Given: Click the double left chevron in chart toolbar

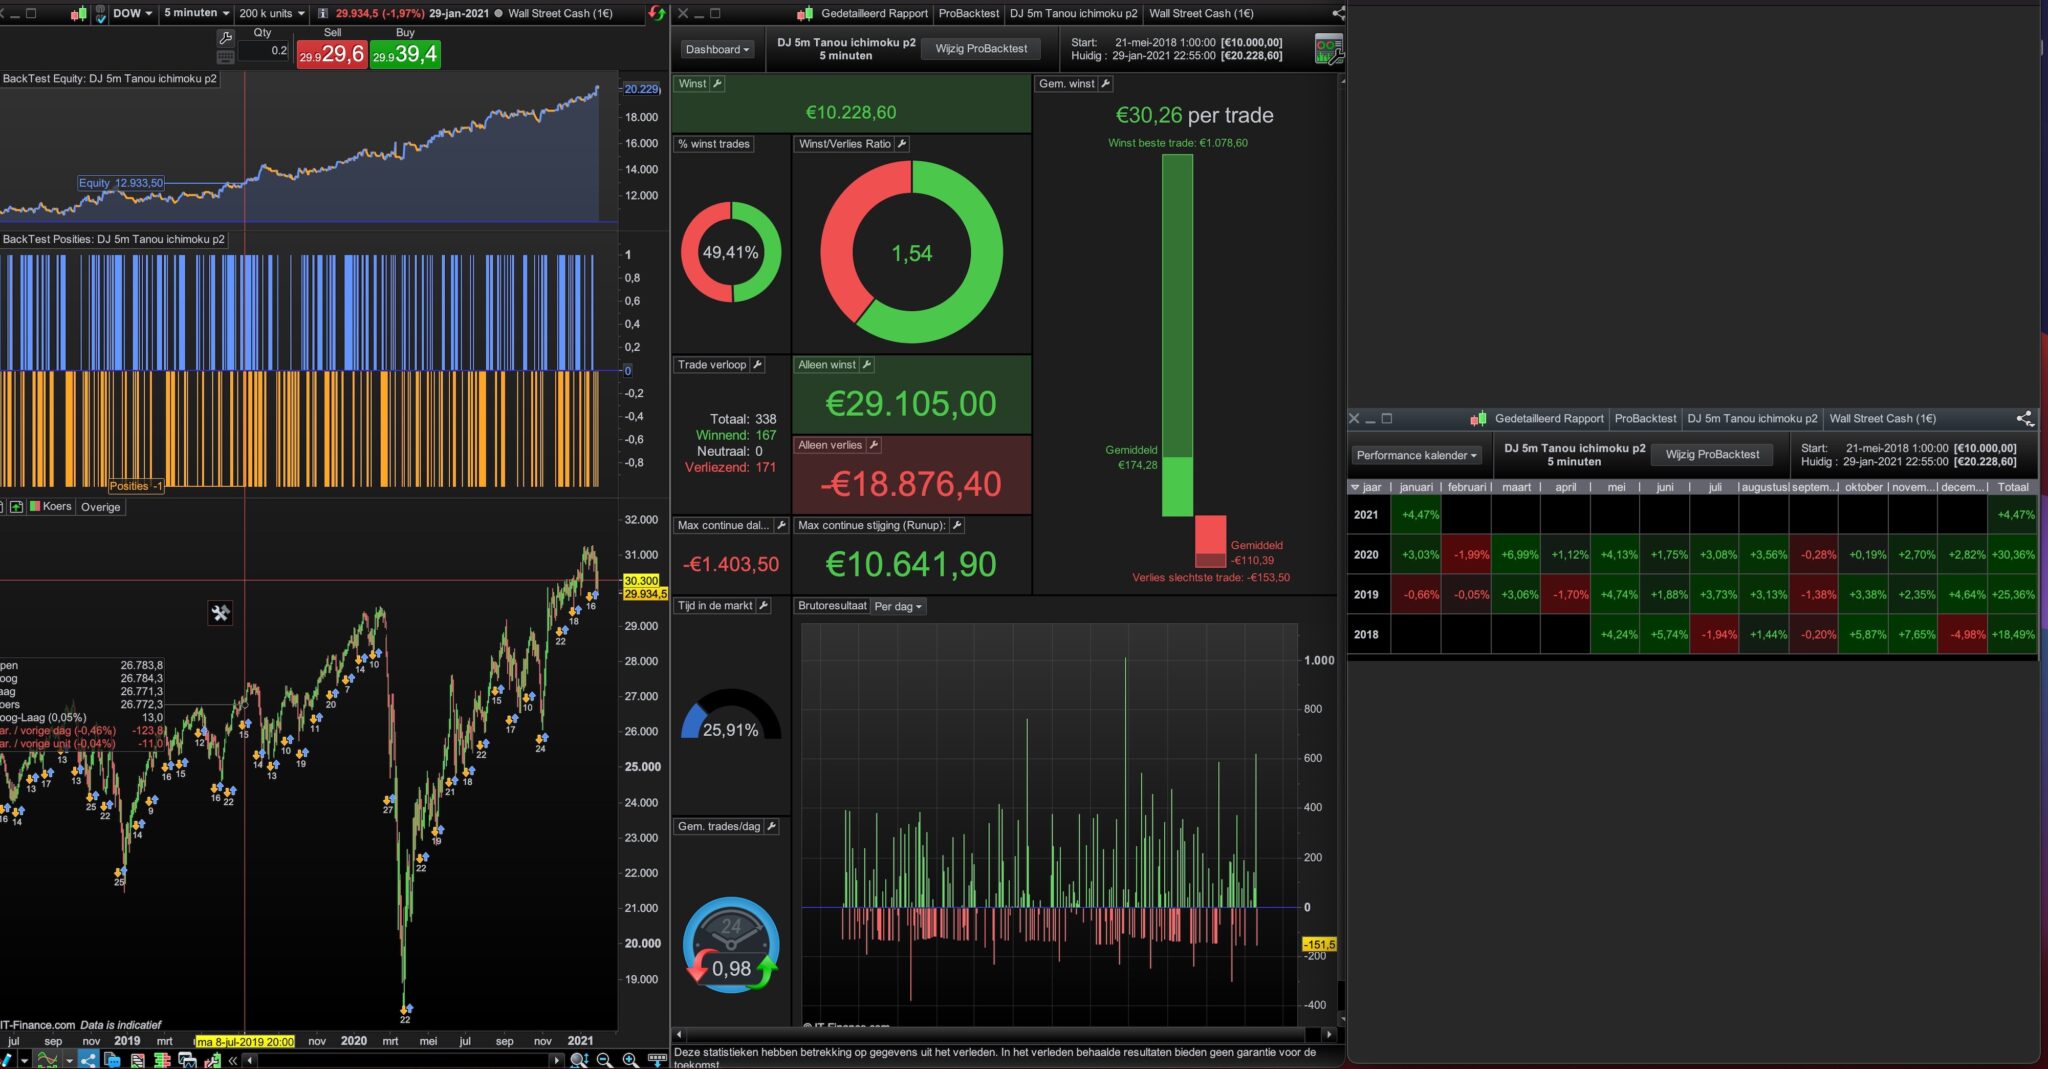Looking at the screenshot, I should tap(233, 1060).
